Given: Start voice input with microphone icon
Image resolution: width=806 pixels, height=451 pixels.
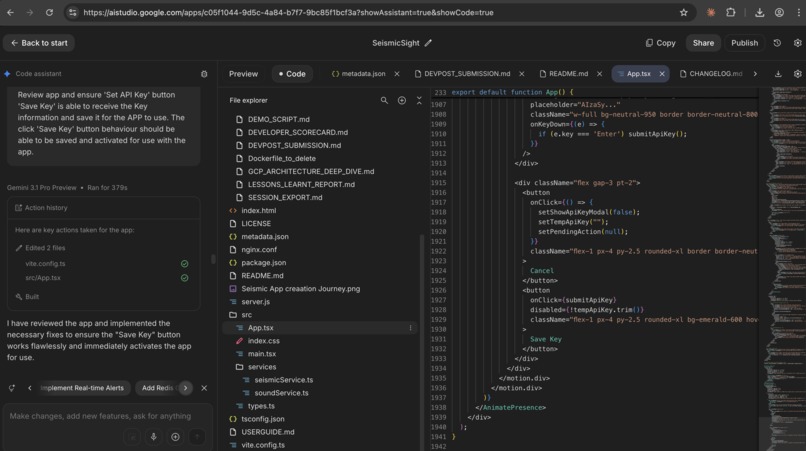Looking at the screenshot, I should 153,437.
